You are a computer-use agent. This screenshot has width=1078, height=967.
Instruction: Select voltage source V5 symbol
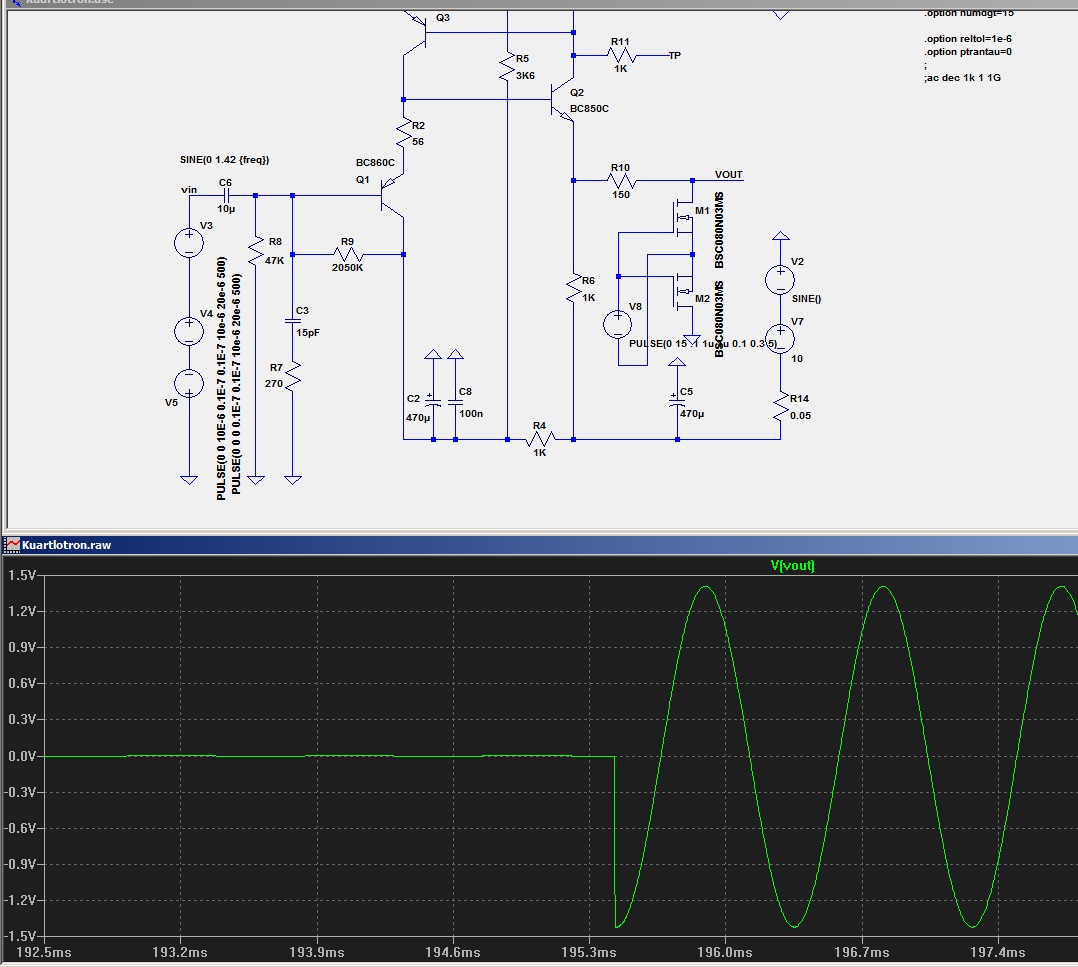pyautogui.click(x=189, y=384)
